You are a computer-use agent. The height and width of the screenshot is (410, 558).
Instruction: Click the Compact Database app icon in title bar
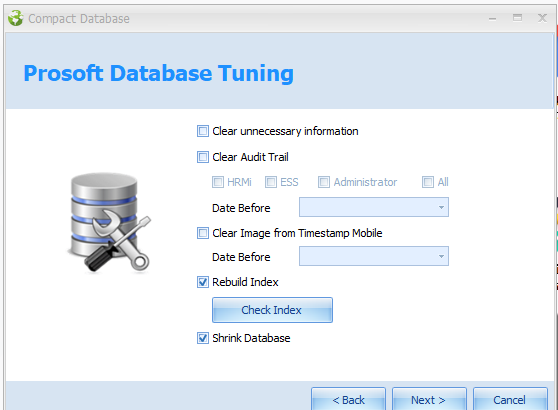point(16,18)
